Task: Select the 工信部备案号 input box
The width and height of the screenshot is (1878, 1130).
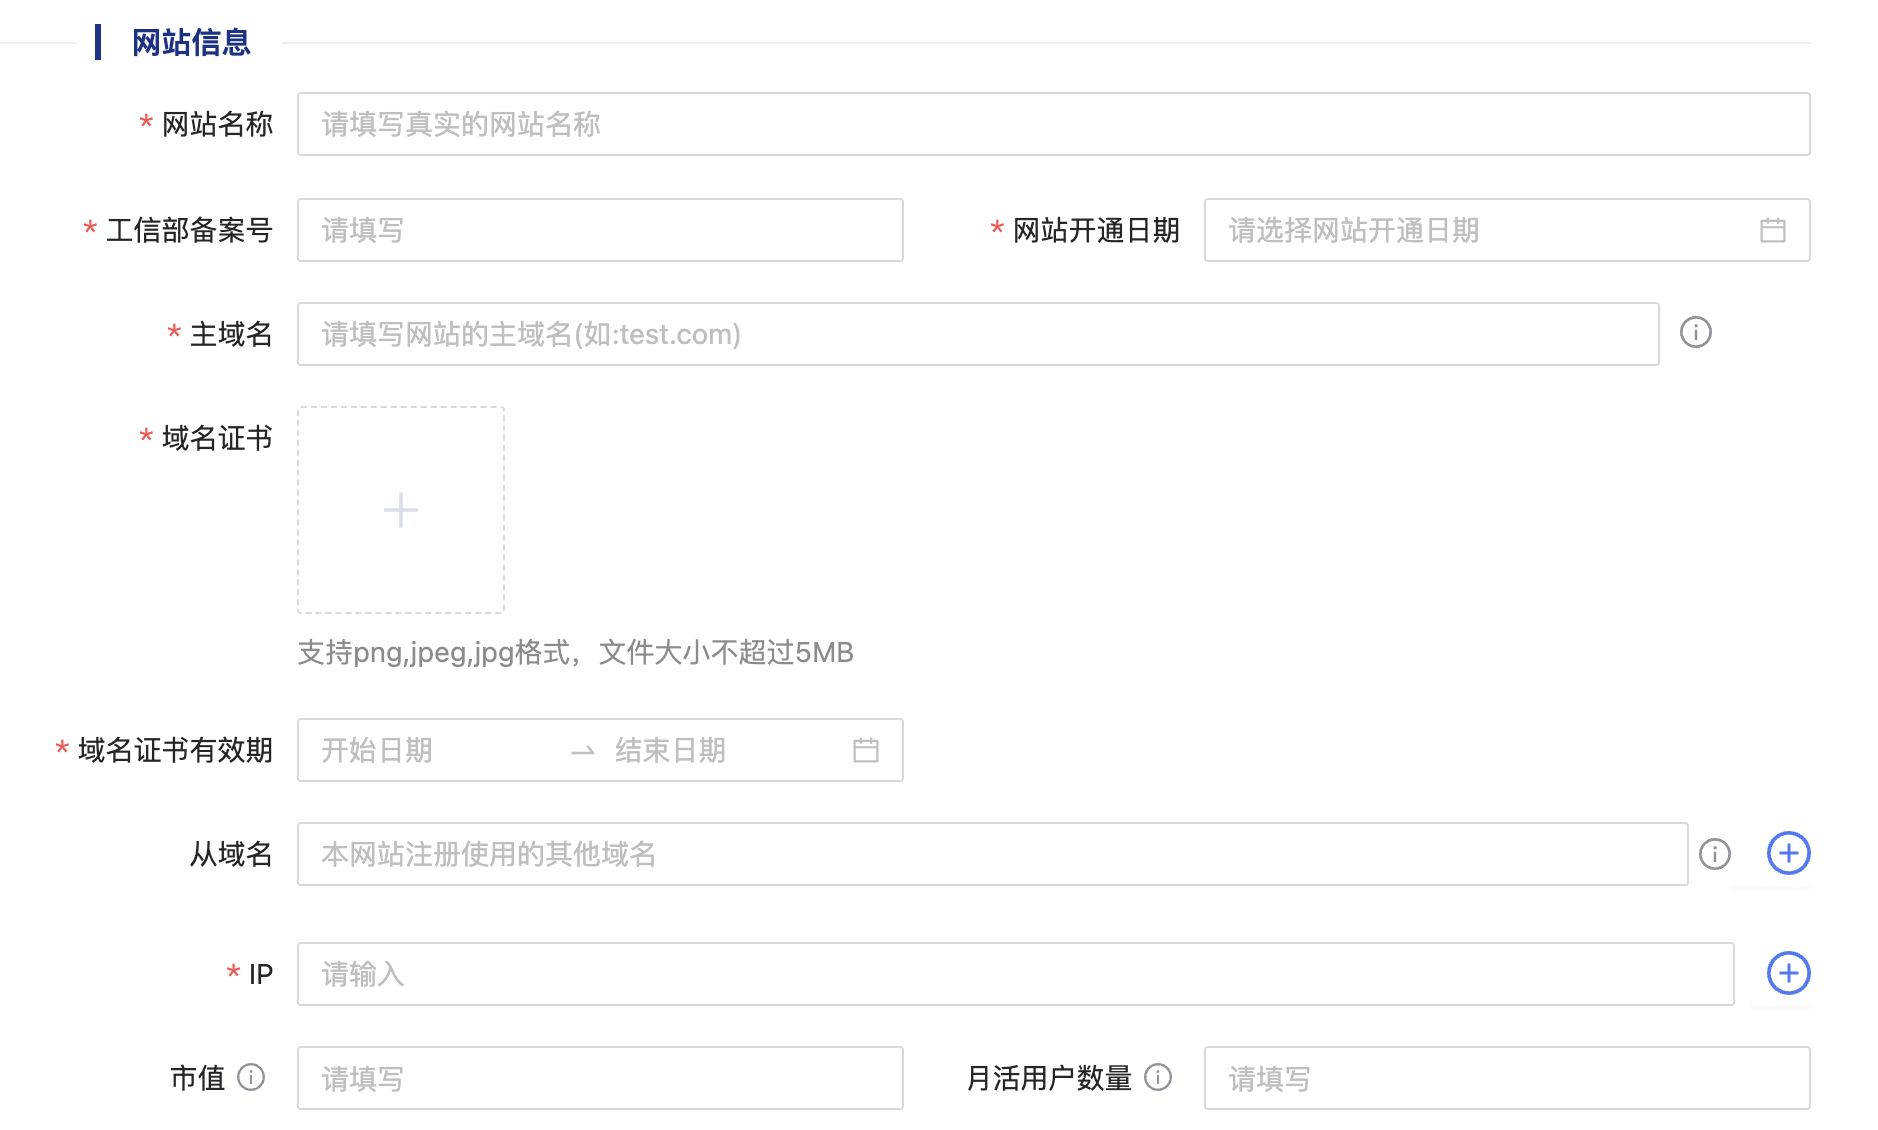Action: click(x=598, y=230)
